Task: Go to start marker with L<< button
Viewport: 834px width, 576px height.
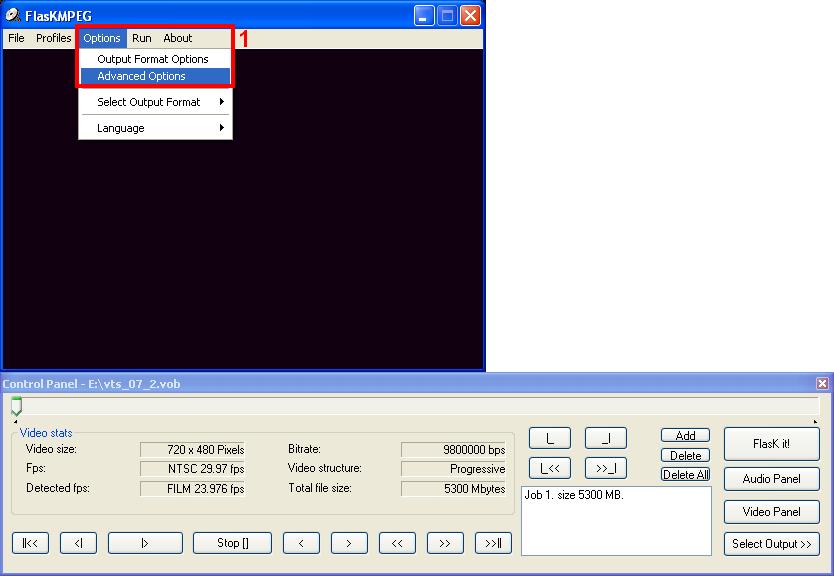Action: click(550, 468)
